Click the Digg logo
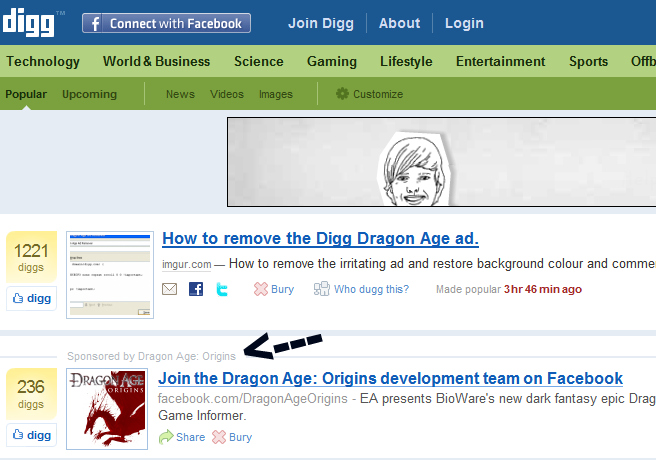Screen dimensions: 656x460 (28, 22)
